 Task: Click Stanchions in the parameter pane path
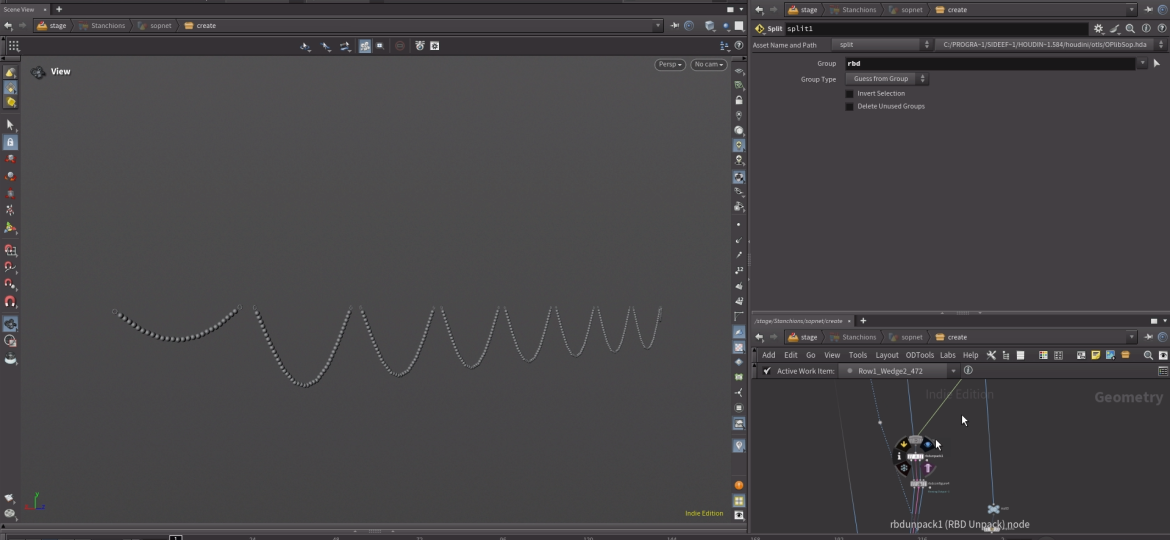tap(859, 10)
